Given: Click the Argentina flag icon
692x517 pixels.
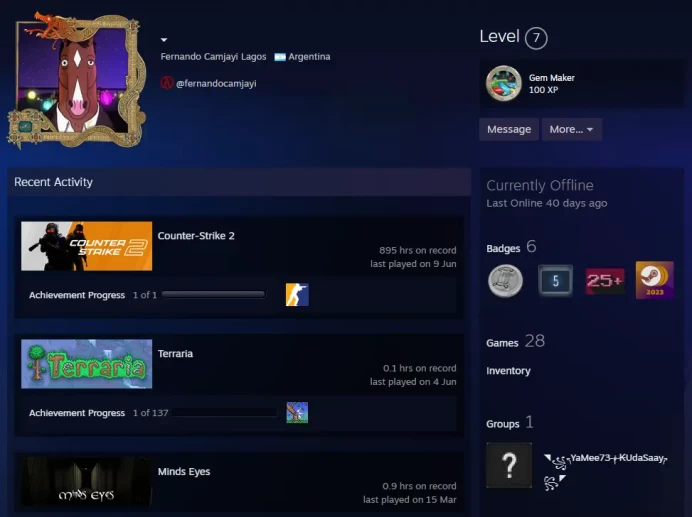Looking at the screenshot, I should [280, 57].
